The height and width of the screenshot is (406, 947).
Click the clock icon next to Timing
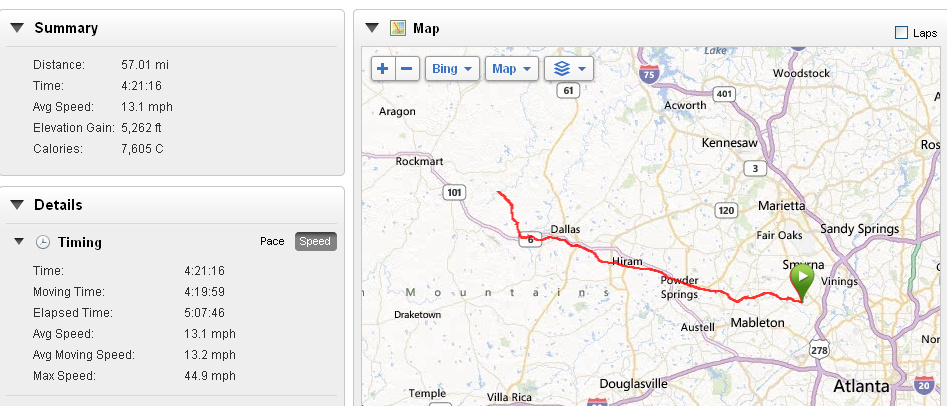point(42,242)
